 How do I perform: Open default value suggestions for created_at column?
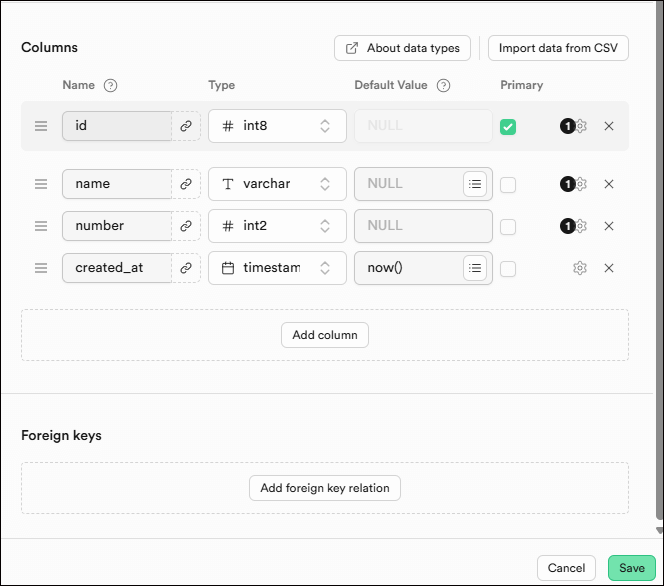[x=475, y=268]
